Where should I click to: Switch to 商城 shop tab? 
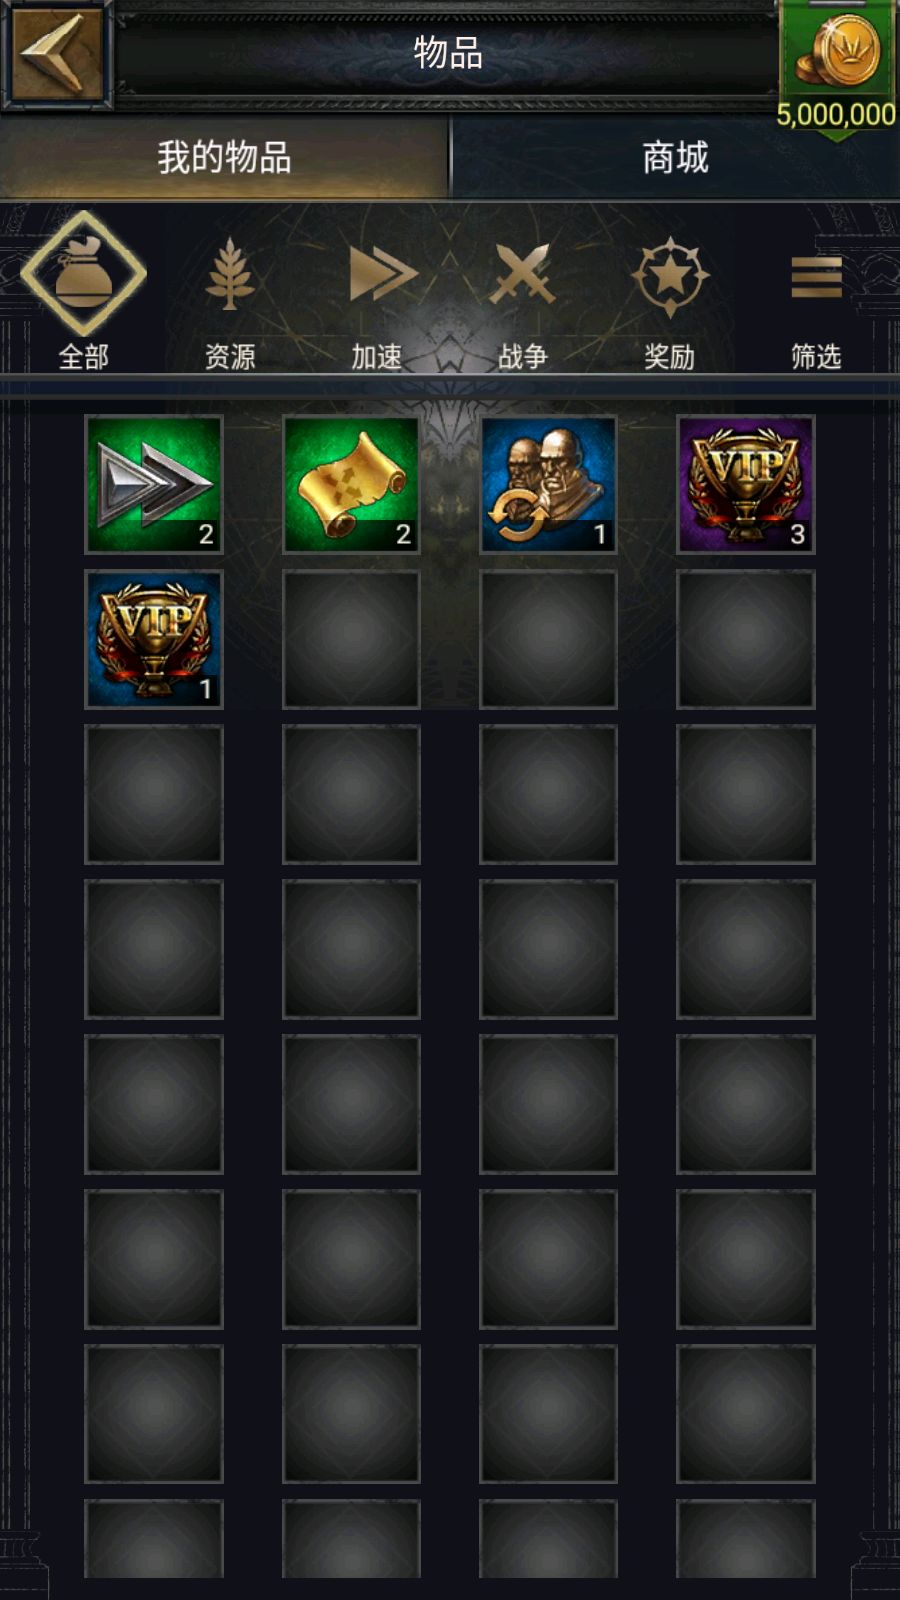click(x=676, y=157)
